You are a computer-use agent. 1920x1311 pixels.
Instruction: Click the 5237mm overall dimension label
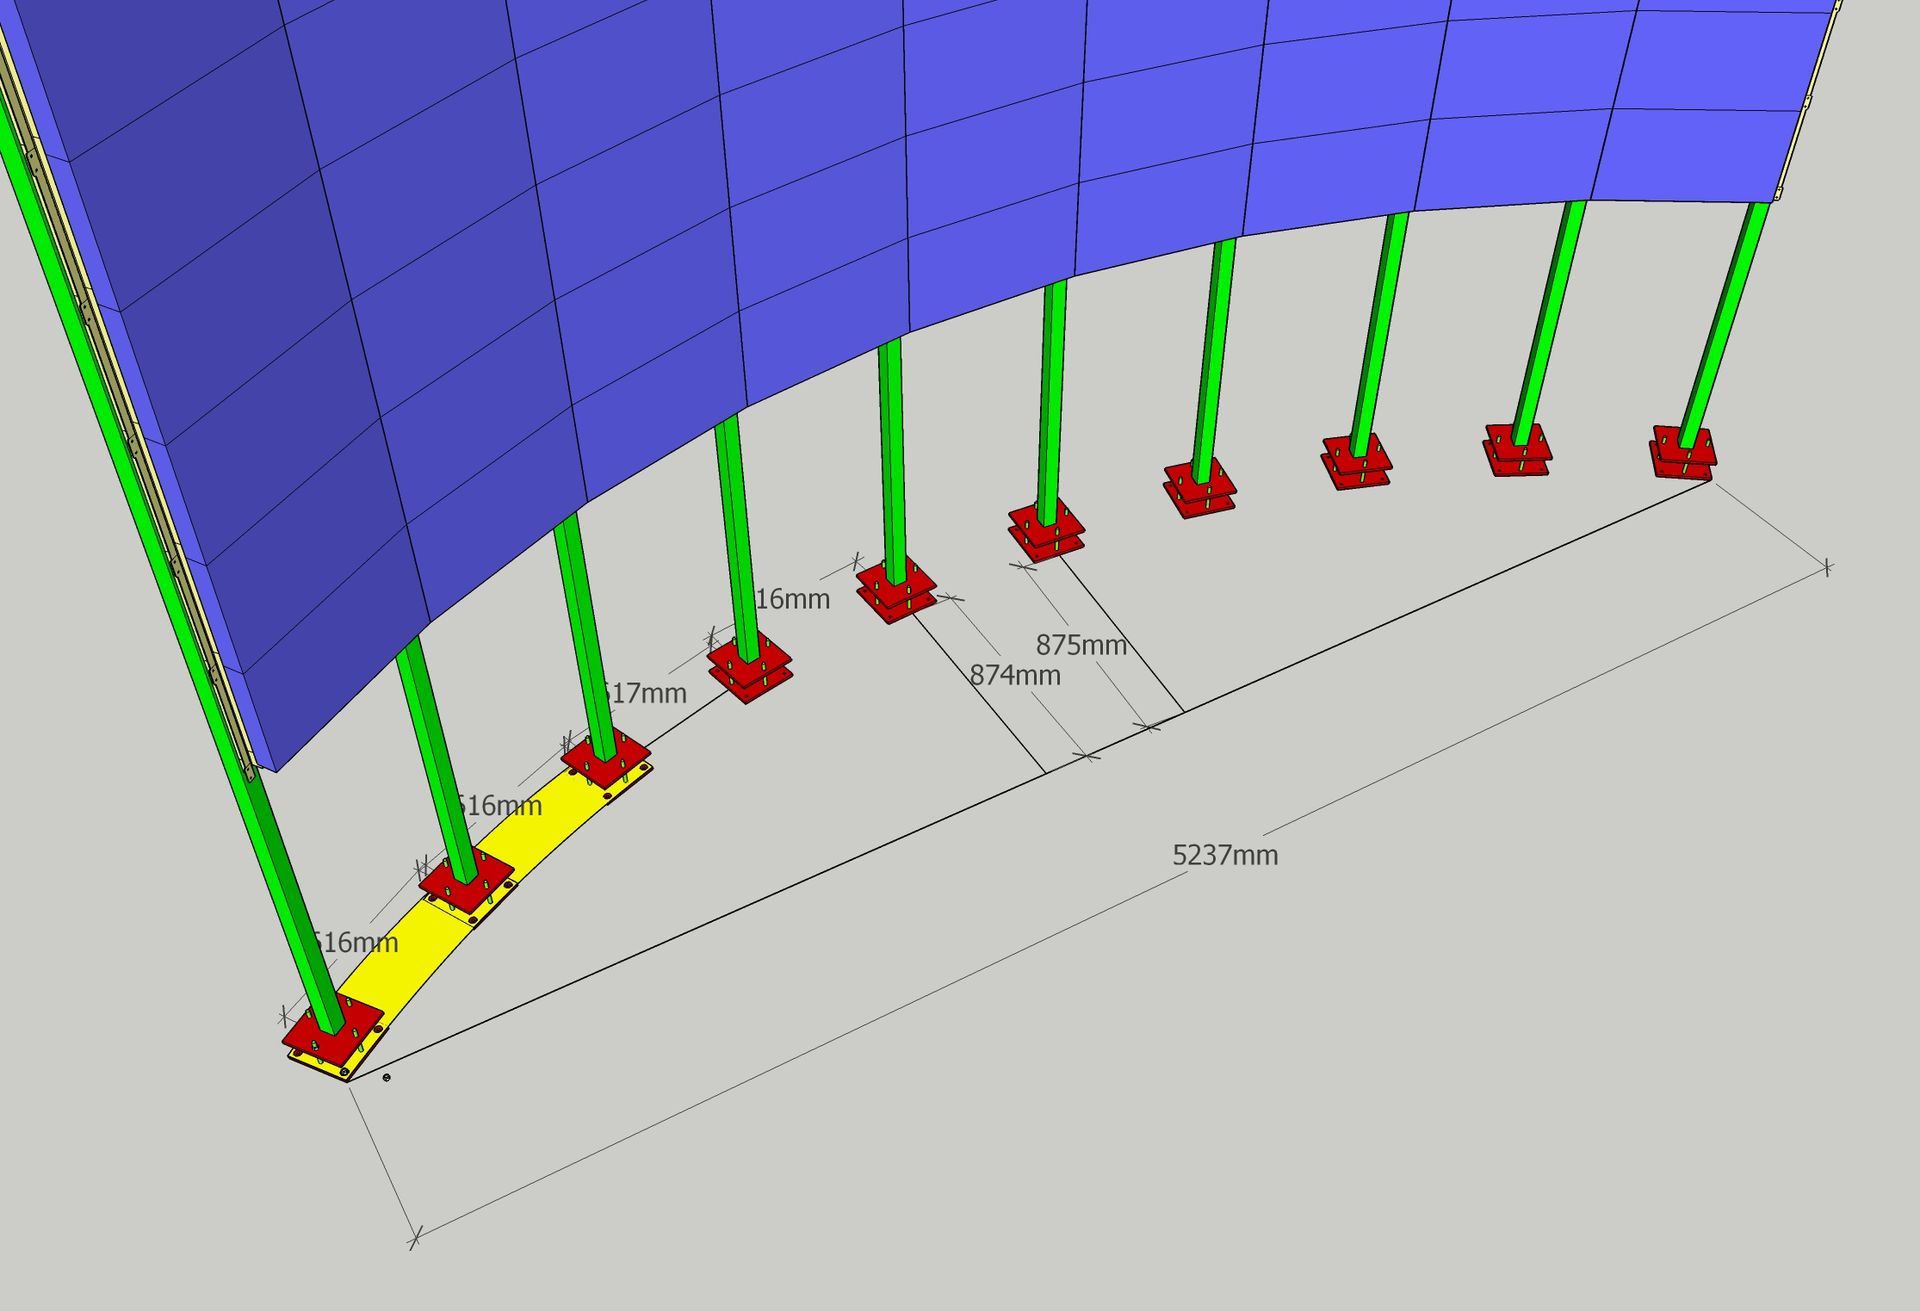tap(1224, 856)
